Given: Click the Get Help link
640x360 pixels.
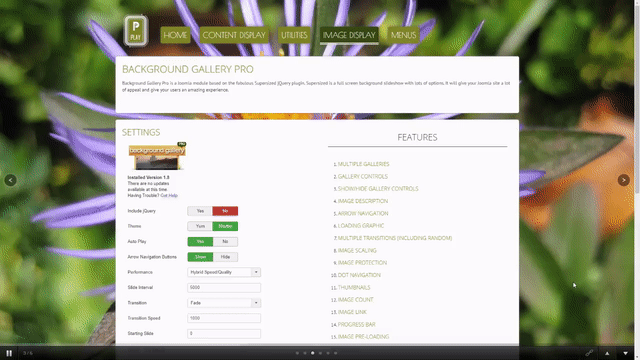Looking at the screenshot, I should point(169,196).
